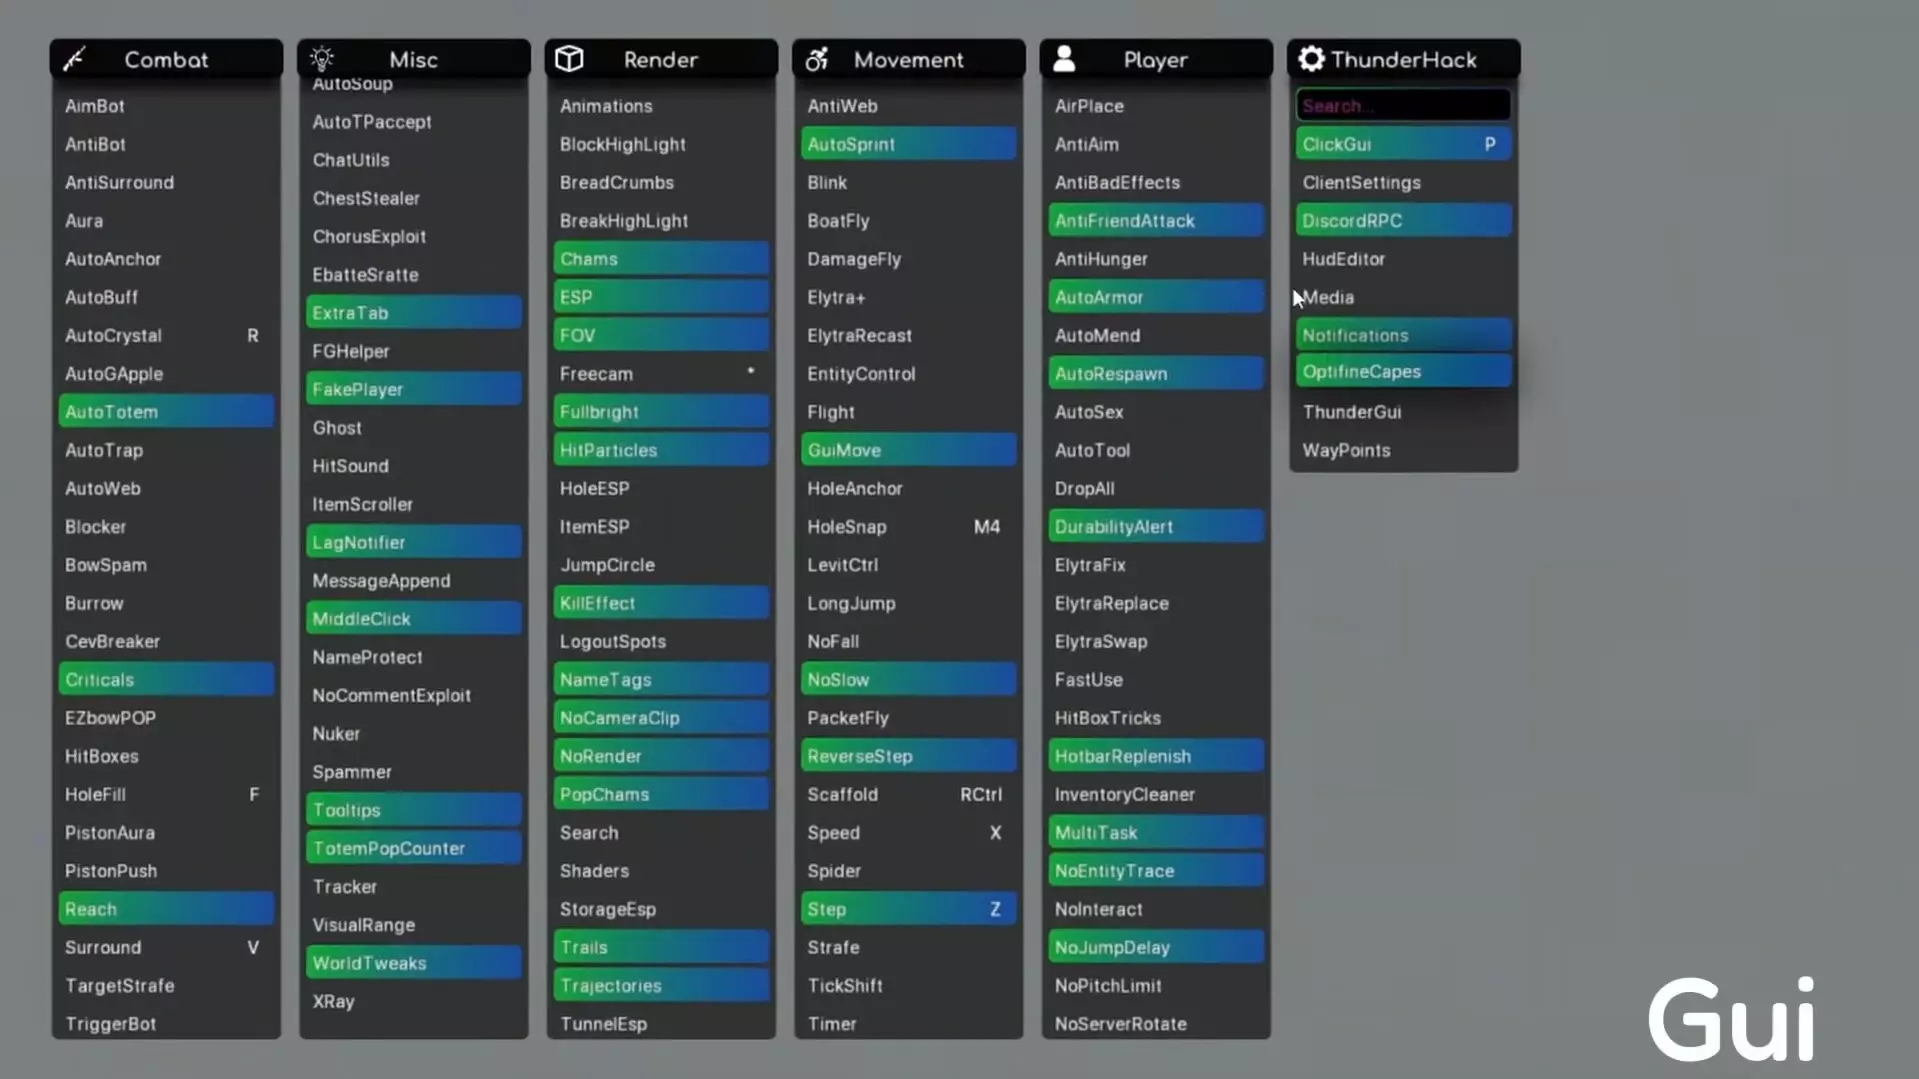
Task: Turn off the Criticals module
Action: coord(166,680)
